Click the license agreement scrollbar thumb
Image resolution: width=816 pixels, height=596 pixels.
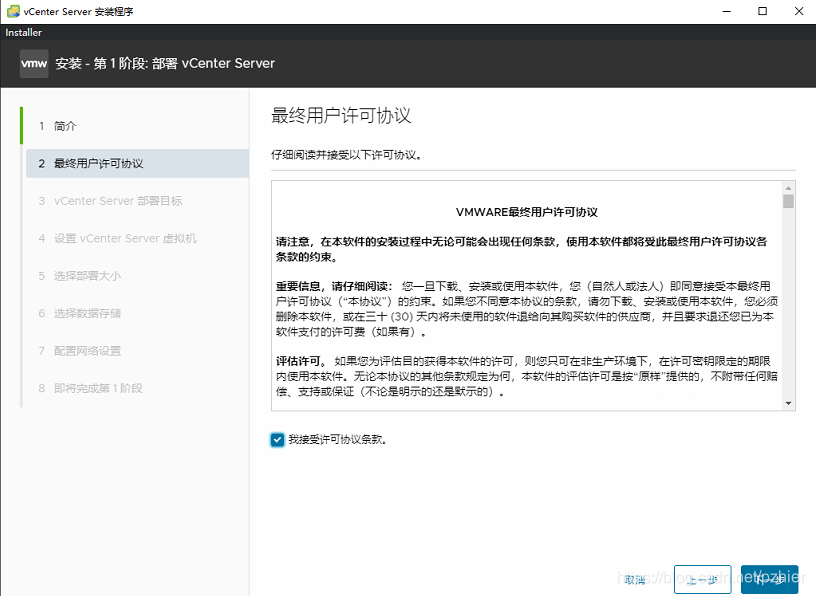788,201
